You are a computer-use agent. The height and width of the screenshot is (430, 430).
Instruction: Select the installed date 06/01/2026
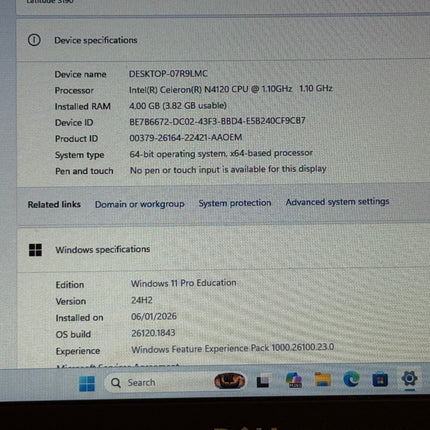154,316
